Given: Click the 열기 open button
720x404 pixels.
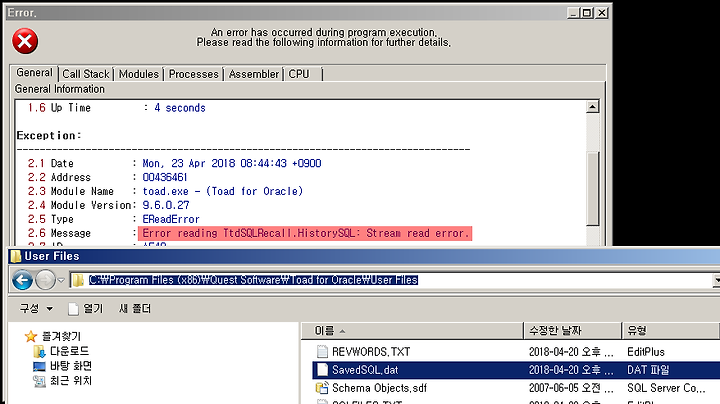Looking at the screenshot, I should click(86, 309).
